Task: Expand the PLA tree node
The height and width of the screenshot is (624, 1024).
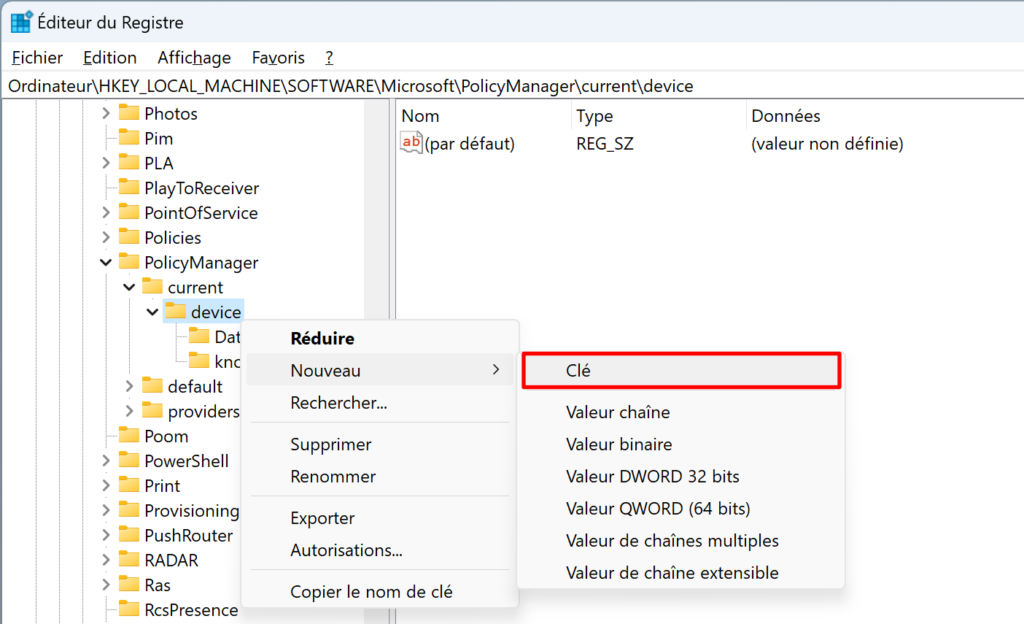Action: coord(106,163)
